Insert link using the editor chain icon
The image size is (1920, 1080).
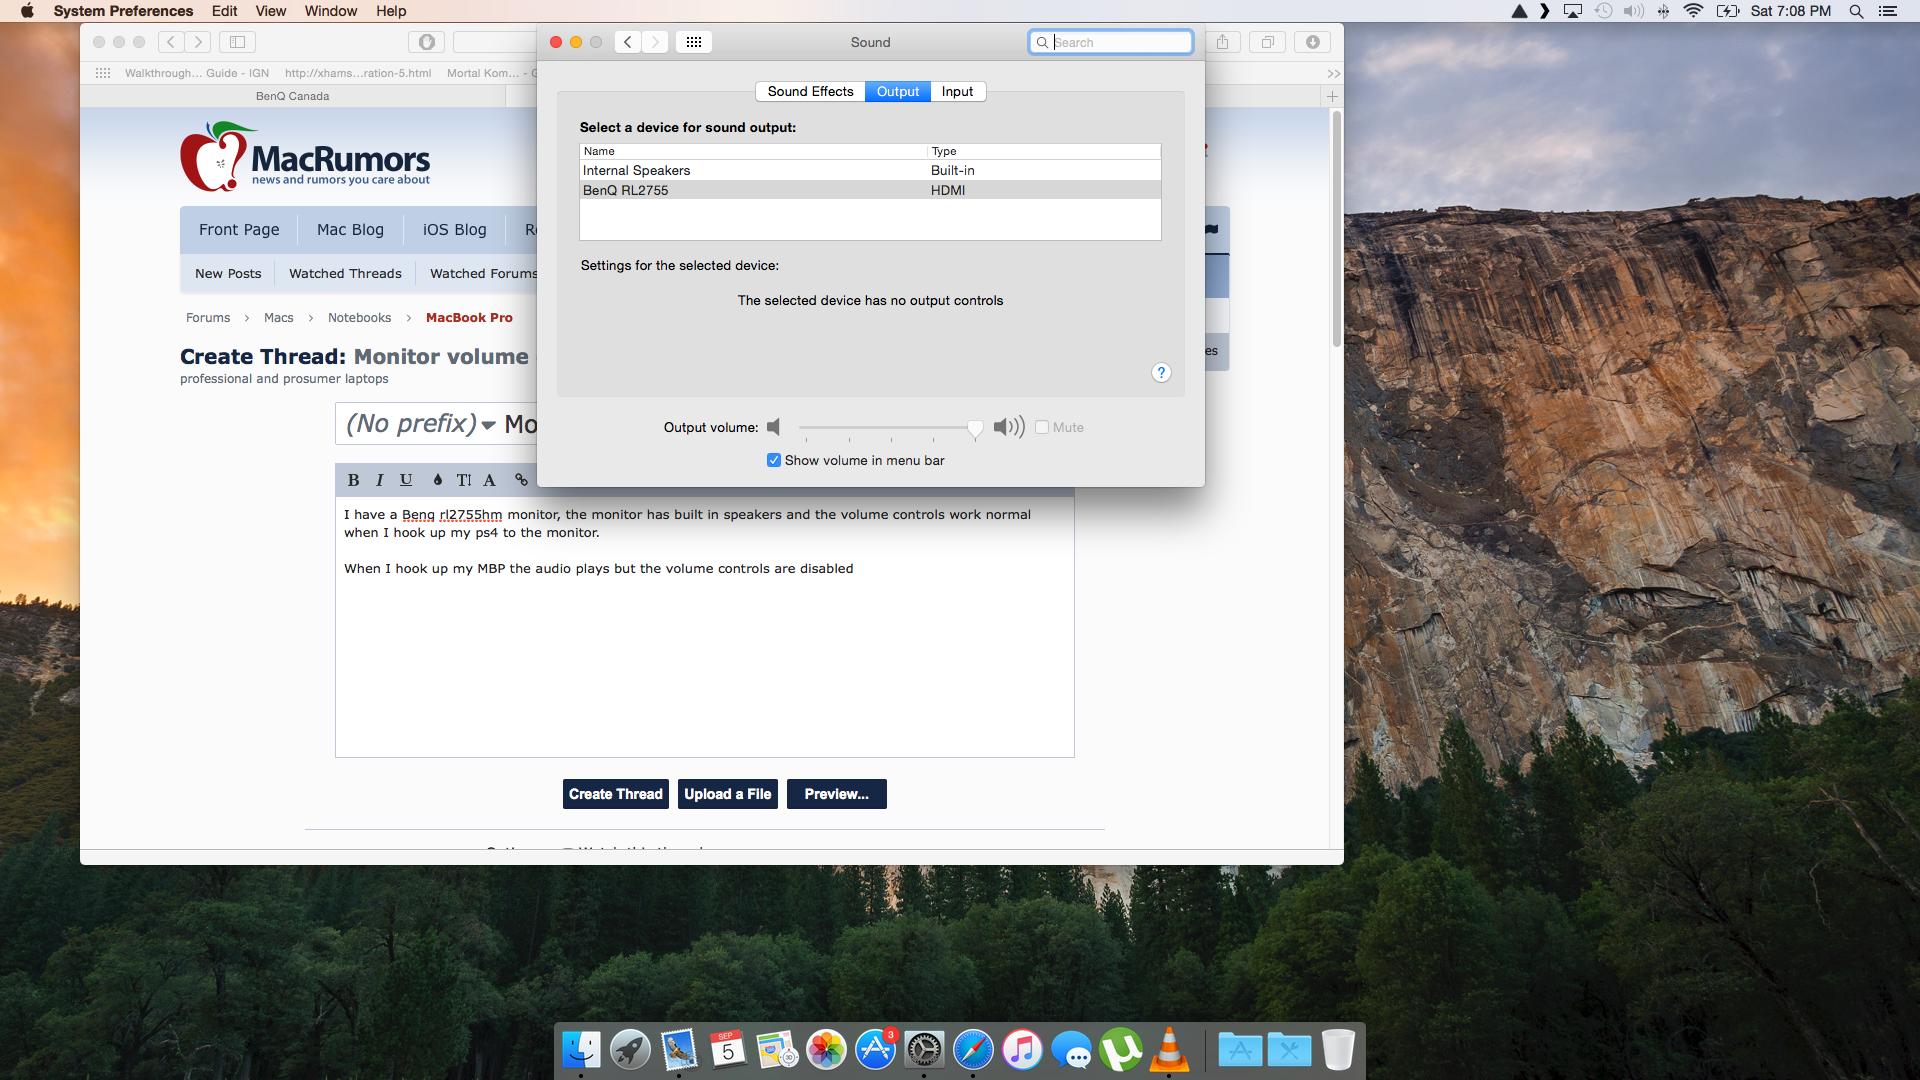pyautogui.click(x=521, y=480)
